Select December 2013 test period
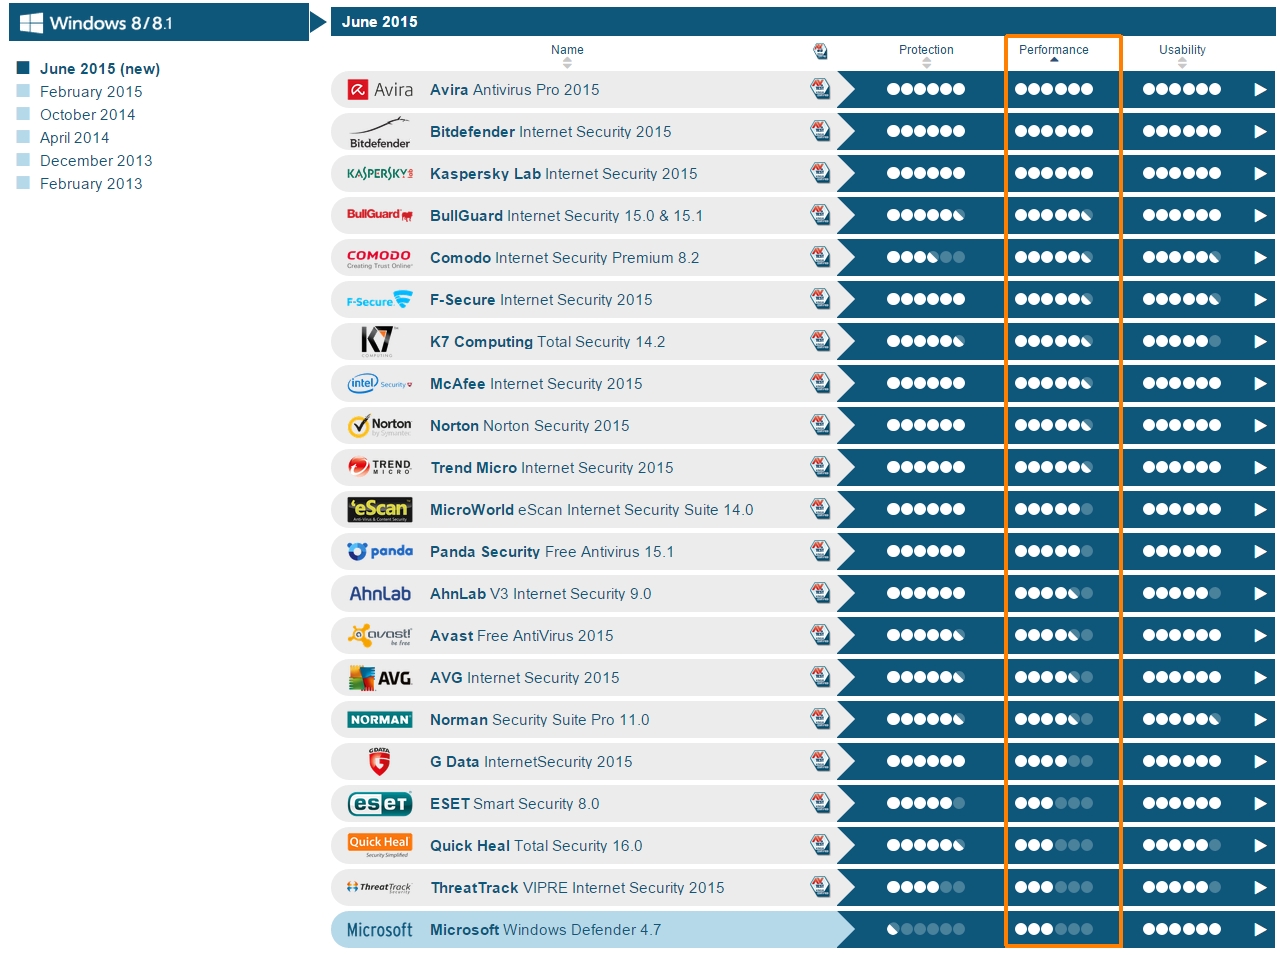This screenshot has width=1283, height=955. tap(96, 161)
